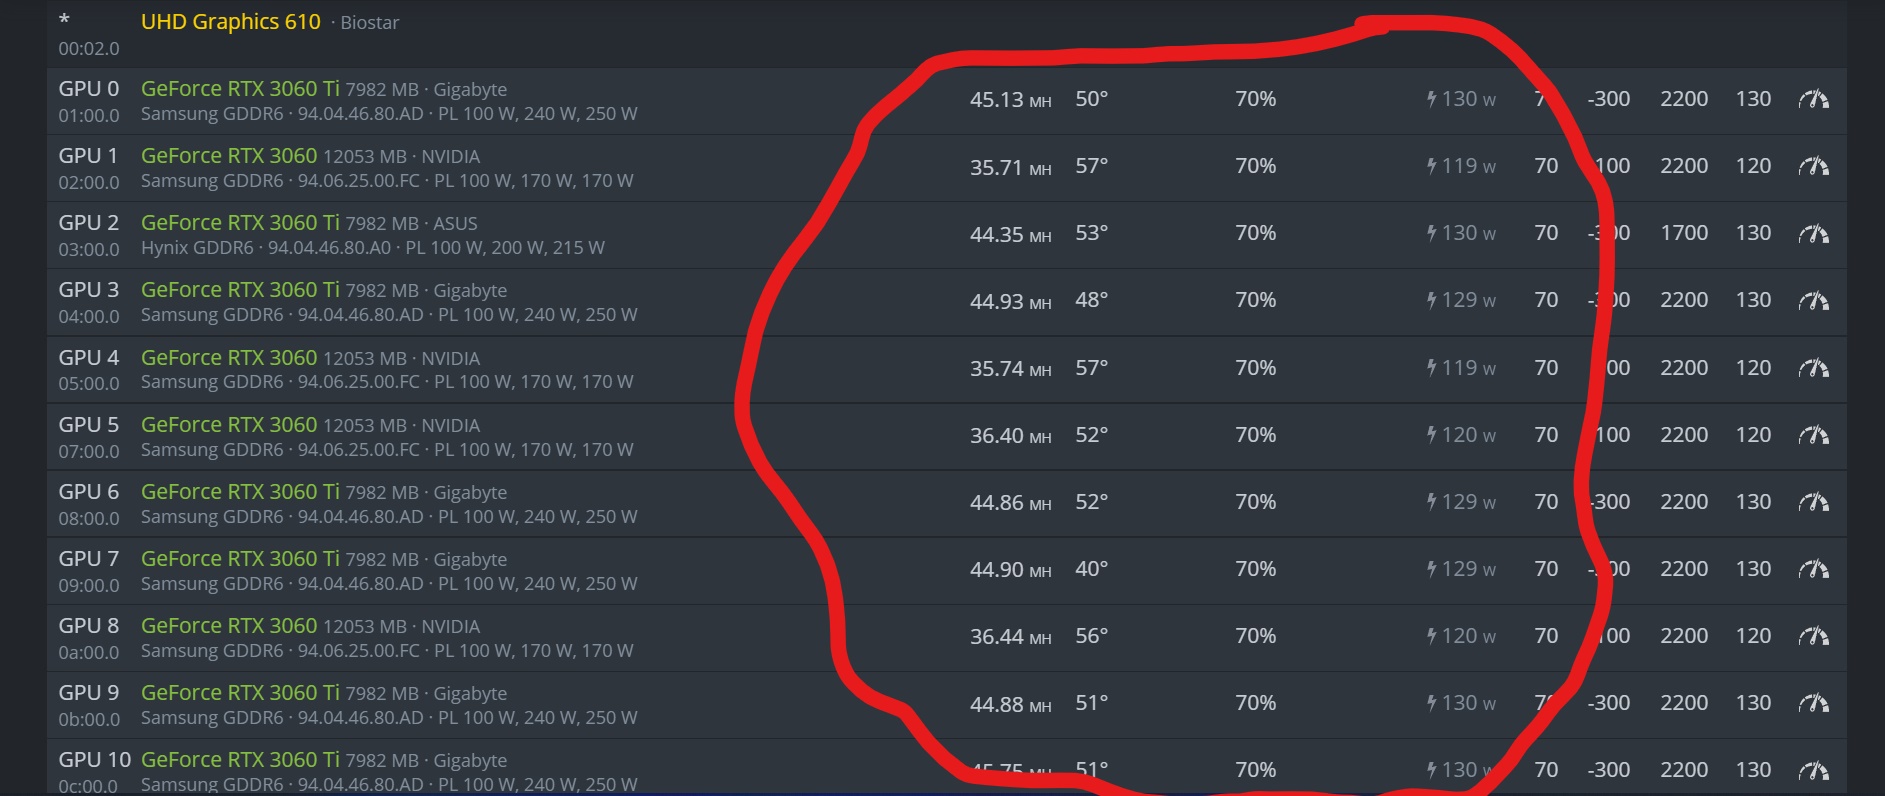This screenshot has width=1885, height=796.
Task: Click the GeForce RTX 3060 Ti name on GPU 2
Action: coord(240,222)
